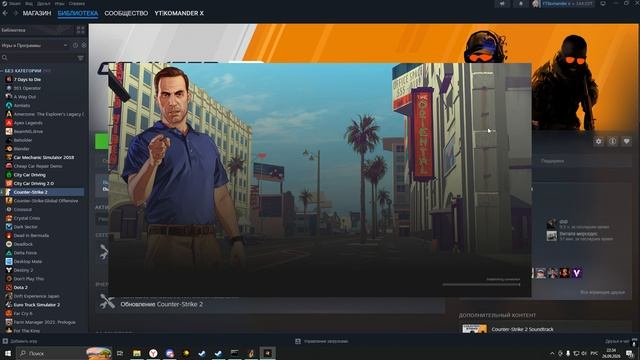Select Crystal Crisis in the list

tap(27, 218)
